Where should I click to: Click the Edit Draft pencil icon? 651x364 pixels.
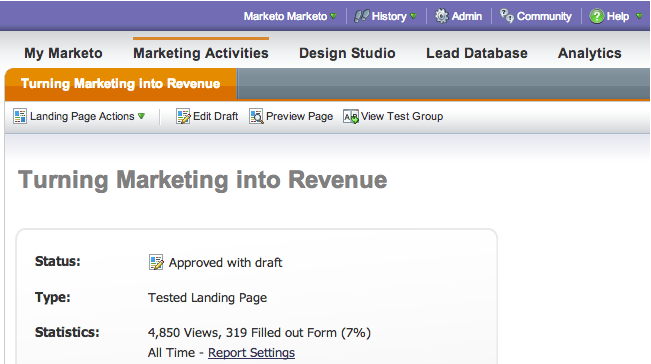pos(183,116)
